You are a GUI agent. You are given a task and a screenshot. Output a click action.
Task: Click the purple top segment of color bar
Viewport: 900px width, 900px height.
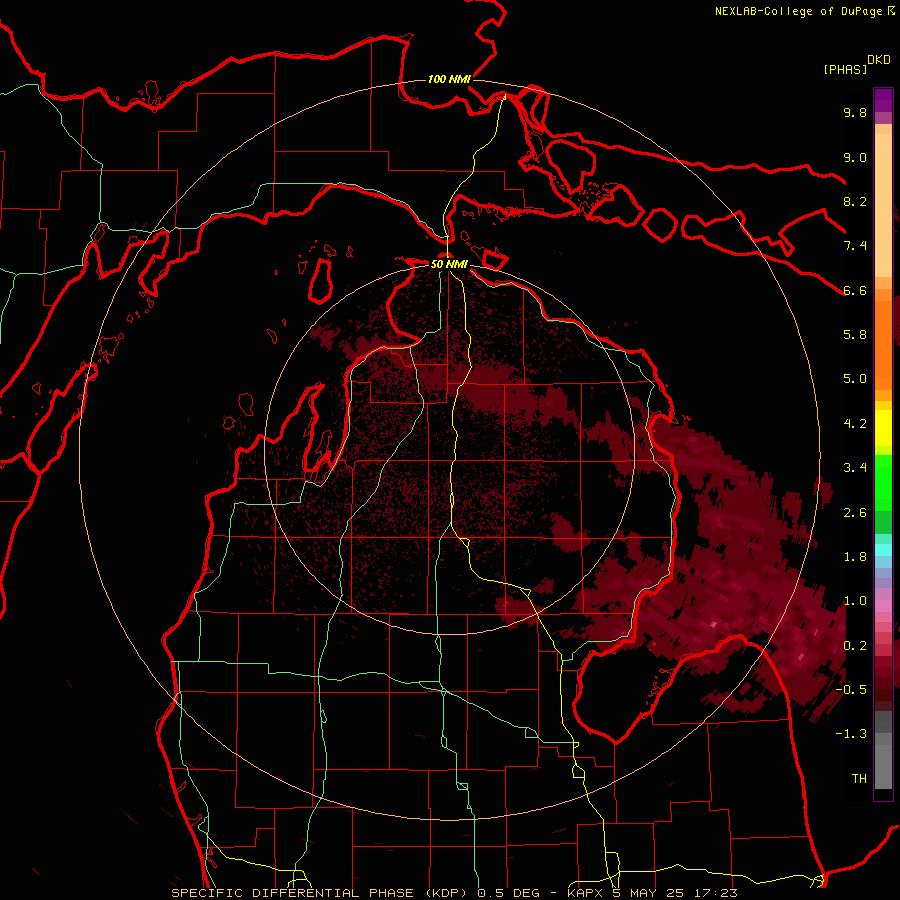[x=883, y=100]
